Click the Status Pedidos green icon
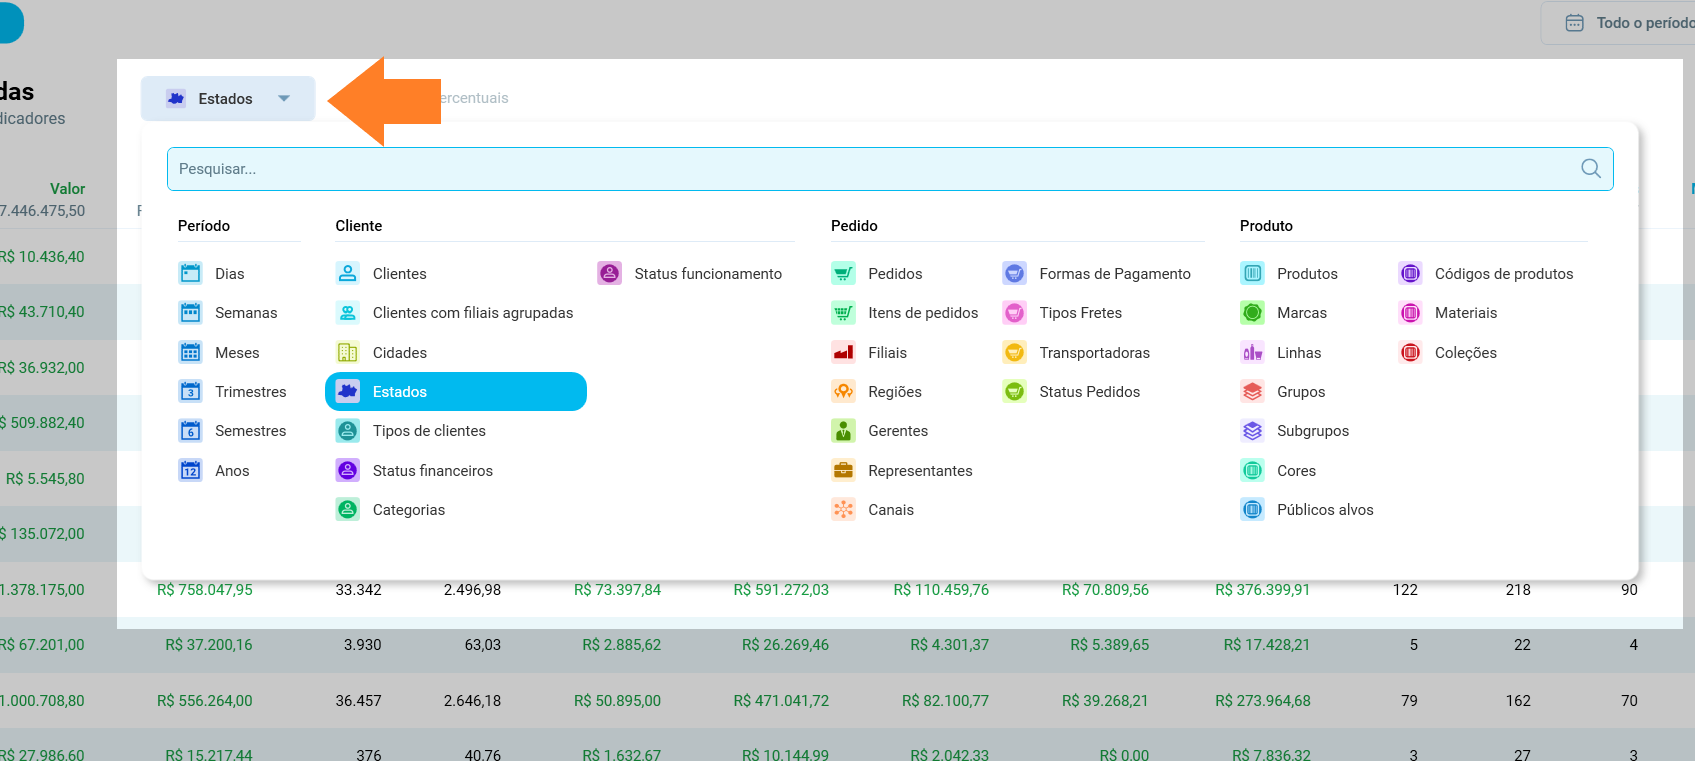 (x=1014, y=391)
